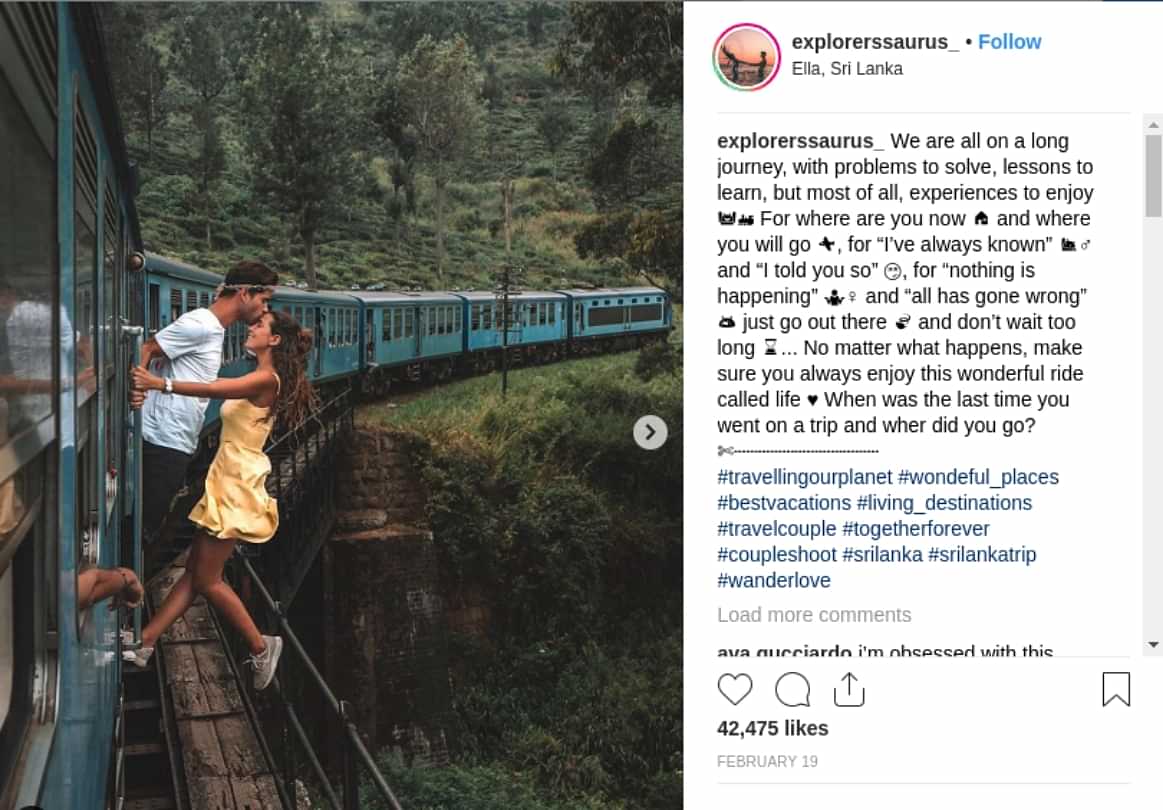Open the #bestvacations hashtag
Viewport: 1163px width, 810px height.
pyautogui.click(x=785, y=502)
